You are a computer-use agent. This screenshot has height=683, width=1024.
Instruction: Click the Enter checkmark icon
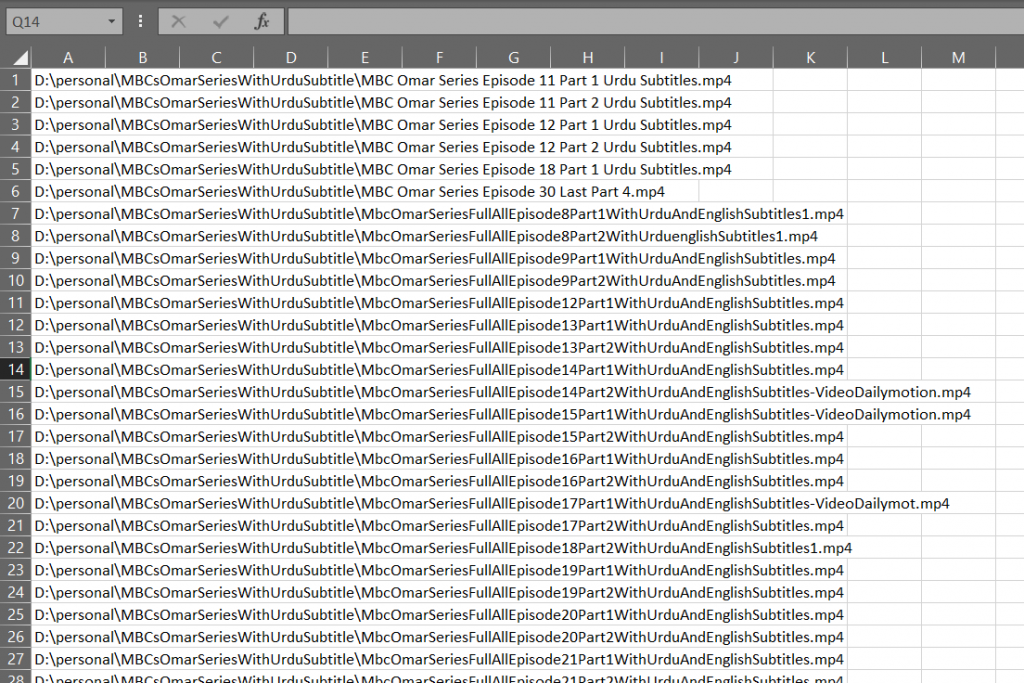(221, 22)
